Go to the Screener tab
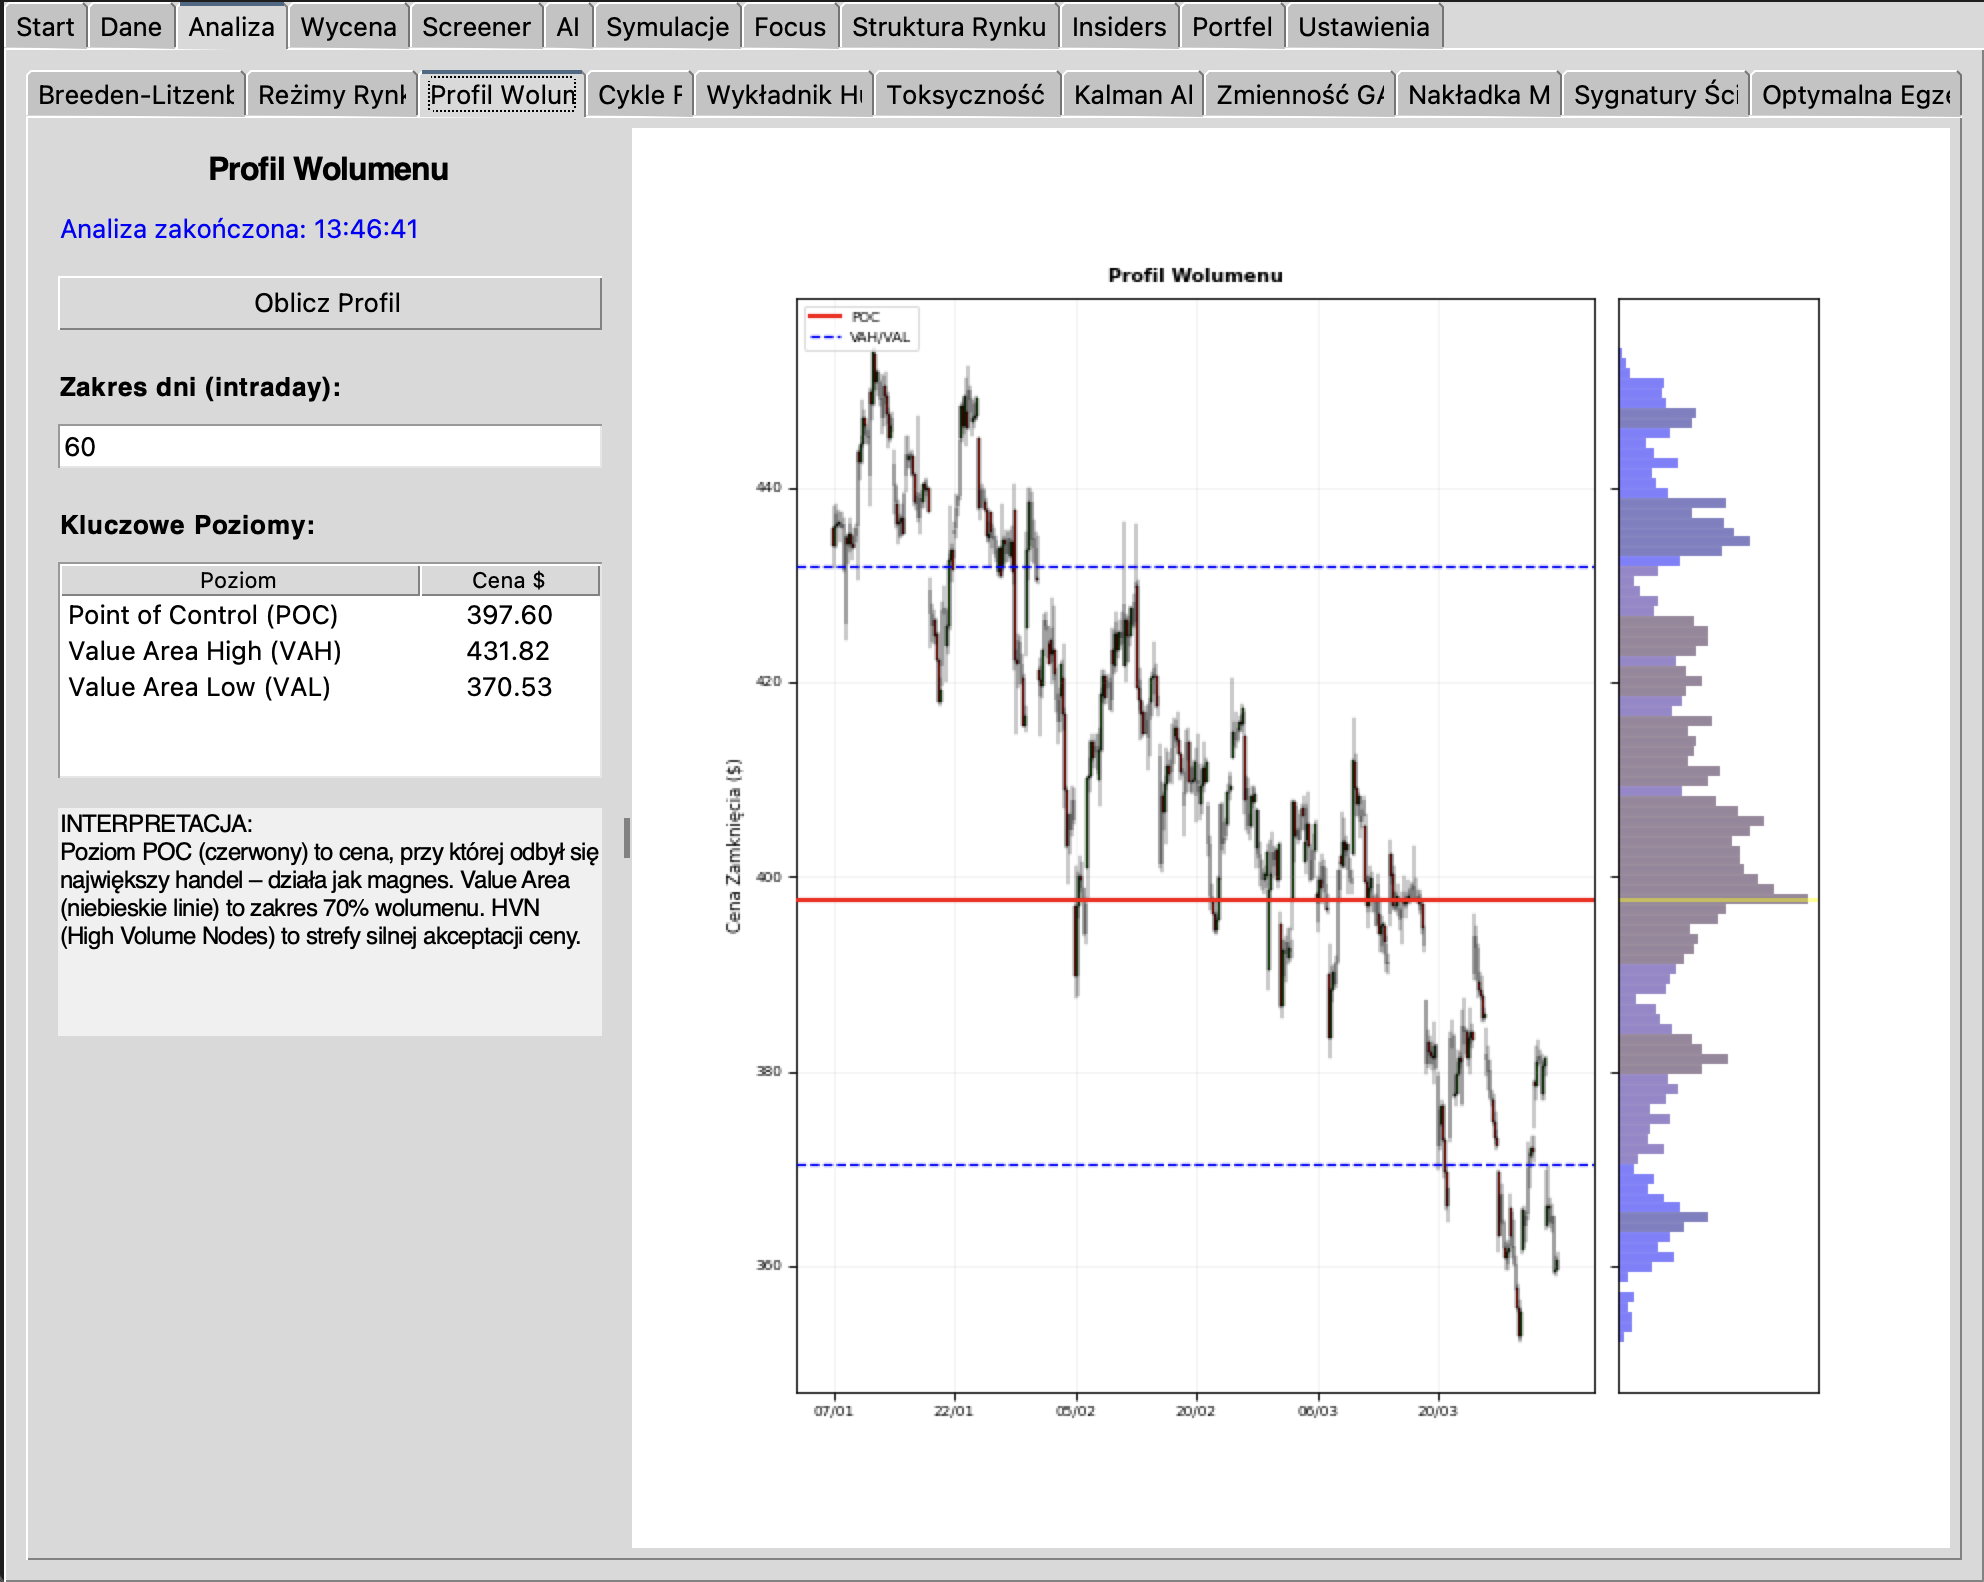Screen dimensions: 1984x1582 coord(476,27)
